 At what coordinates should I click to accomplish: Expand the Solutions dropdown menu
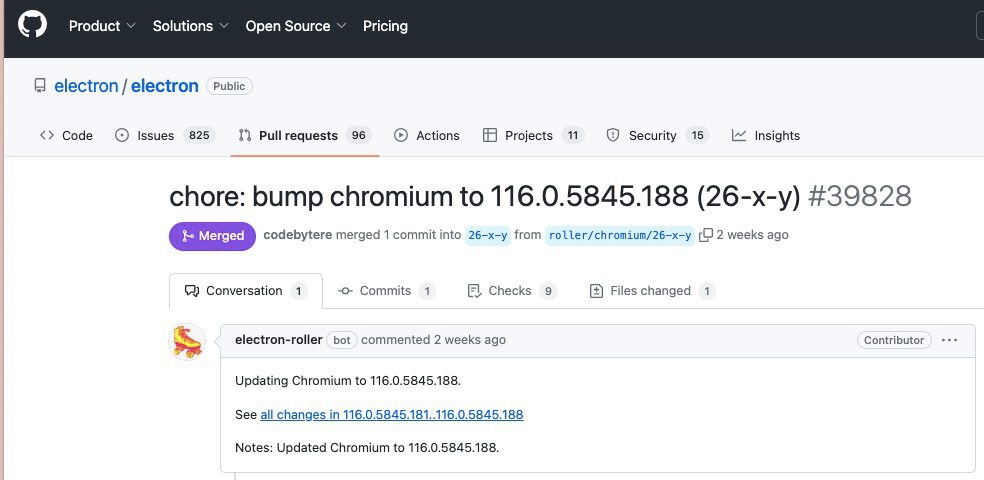190,26
